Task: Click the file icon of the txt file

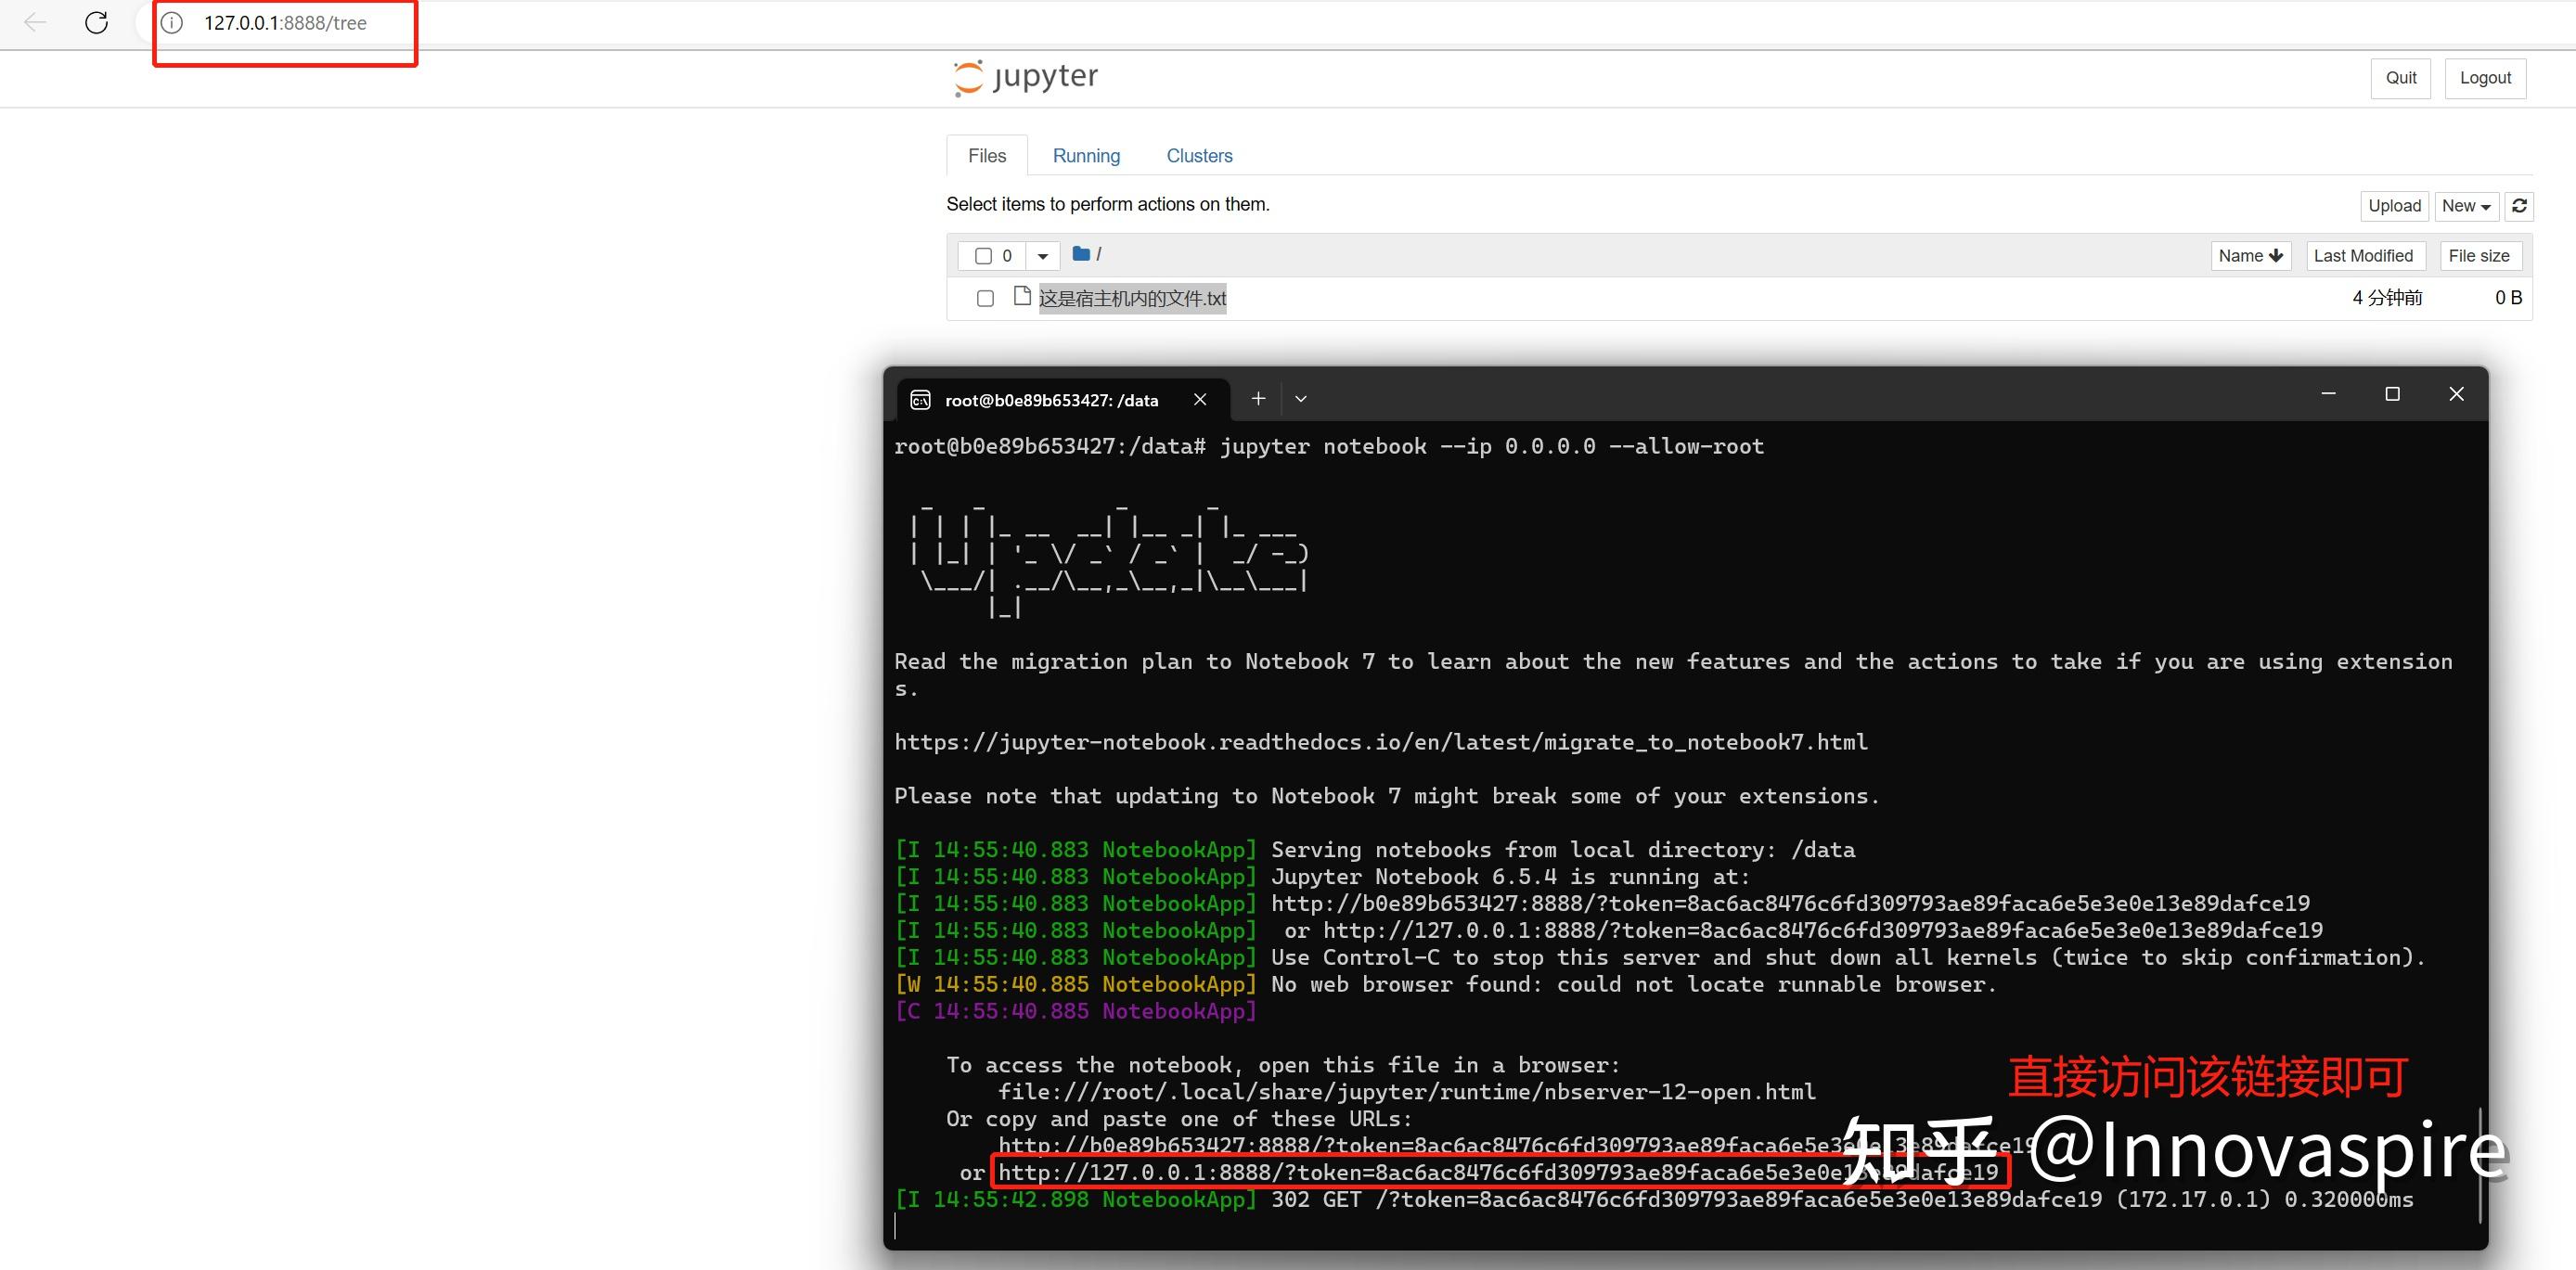Action: coord(1022,296)
